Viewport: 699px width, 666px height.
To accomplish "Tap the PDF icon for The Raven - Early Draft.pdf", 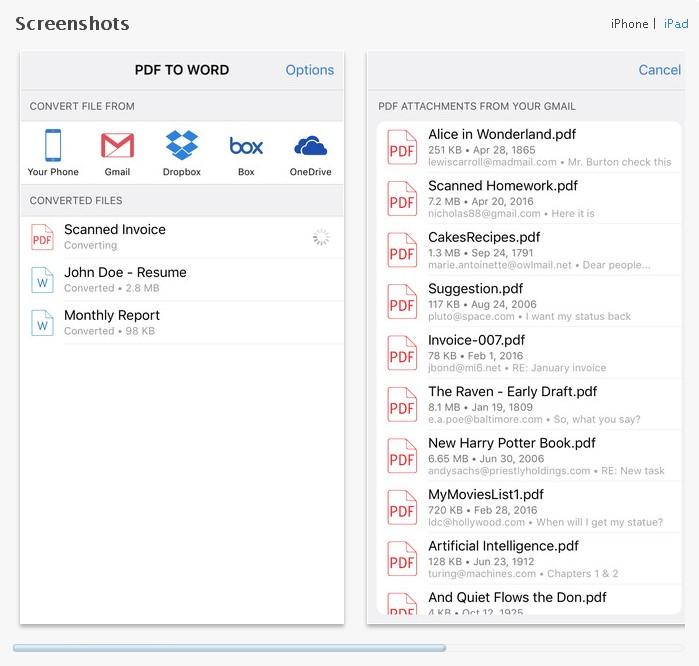I will point(402,404).
